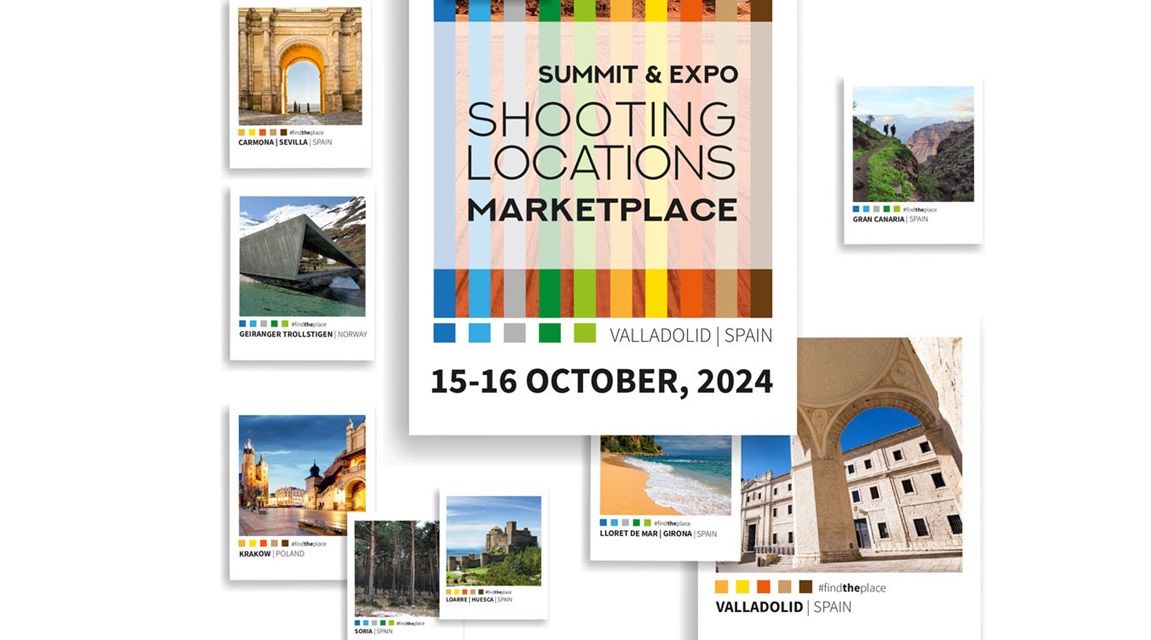1151x640 pixels.
Task: Click the 'LOARRE | HUESCA | SPAIN' caption
Action: click(x=479, y=600)
